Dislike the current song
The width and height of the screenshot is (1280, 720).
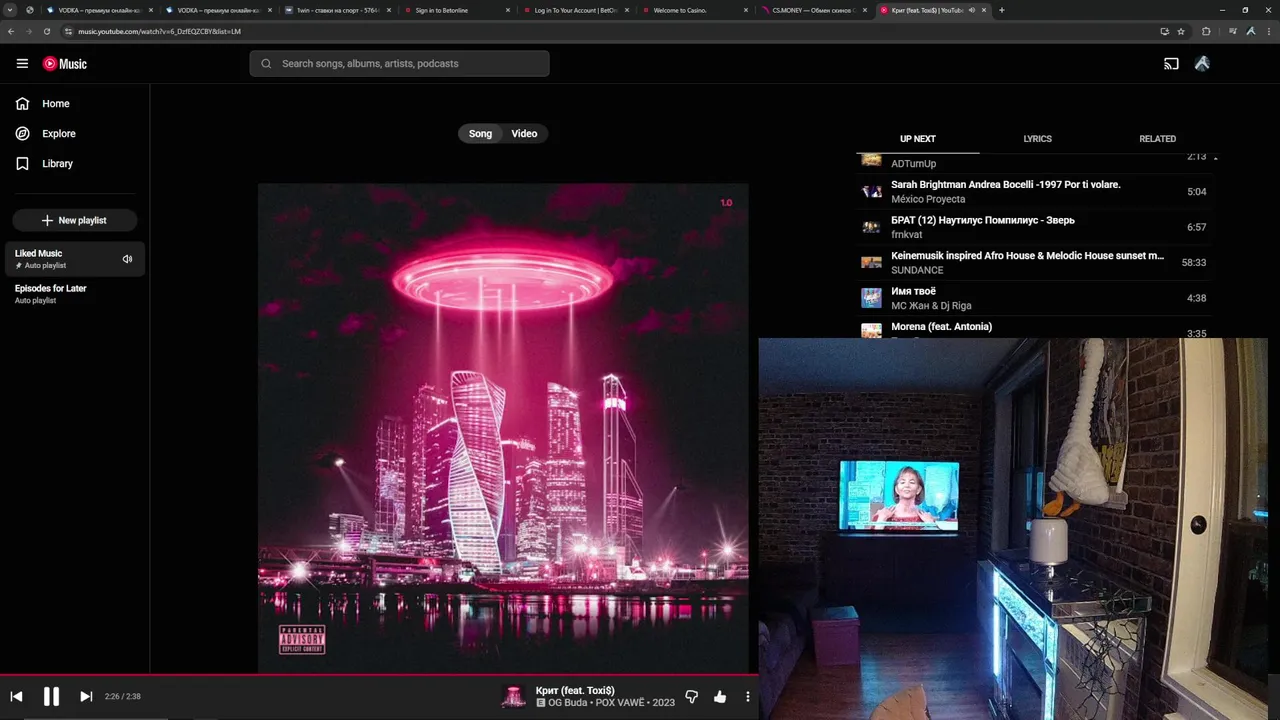point(691,696)
